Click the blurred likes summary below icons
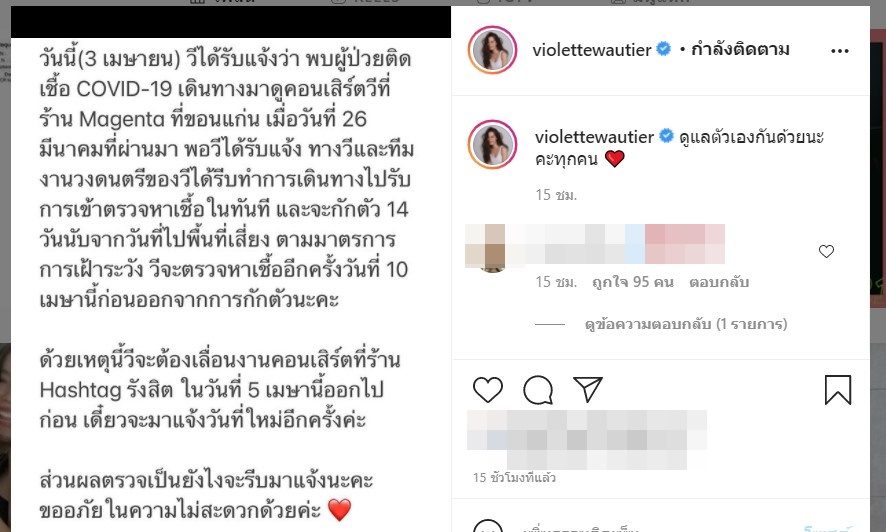This screenshot has width=886, height=532. 587,440
